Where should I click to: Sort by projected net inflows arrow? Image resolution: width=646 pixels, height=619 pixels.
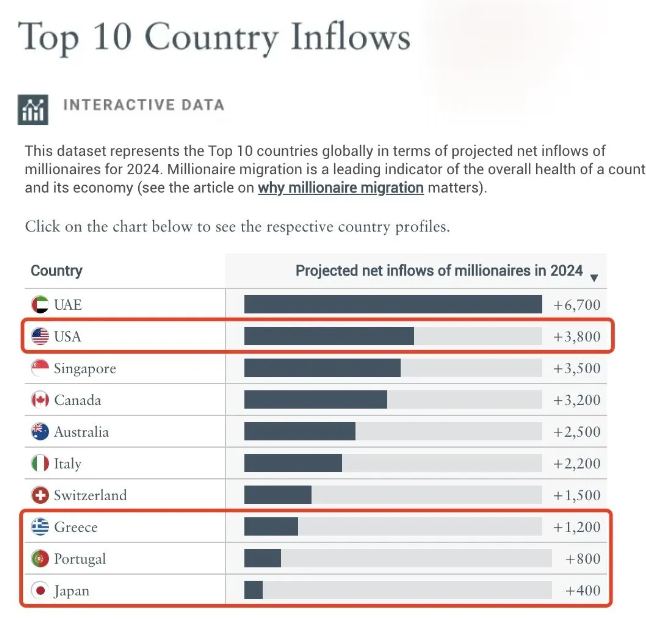tap(594, 277)
